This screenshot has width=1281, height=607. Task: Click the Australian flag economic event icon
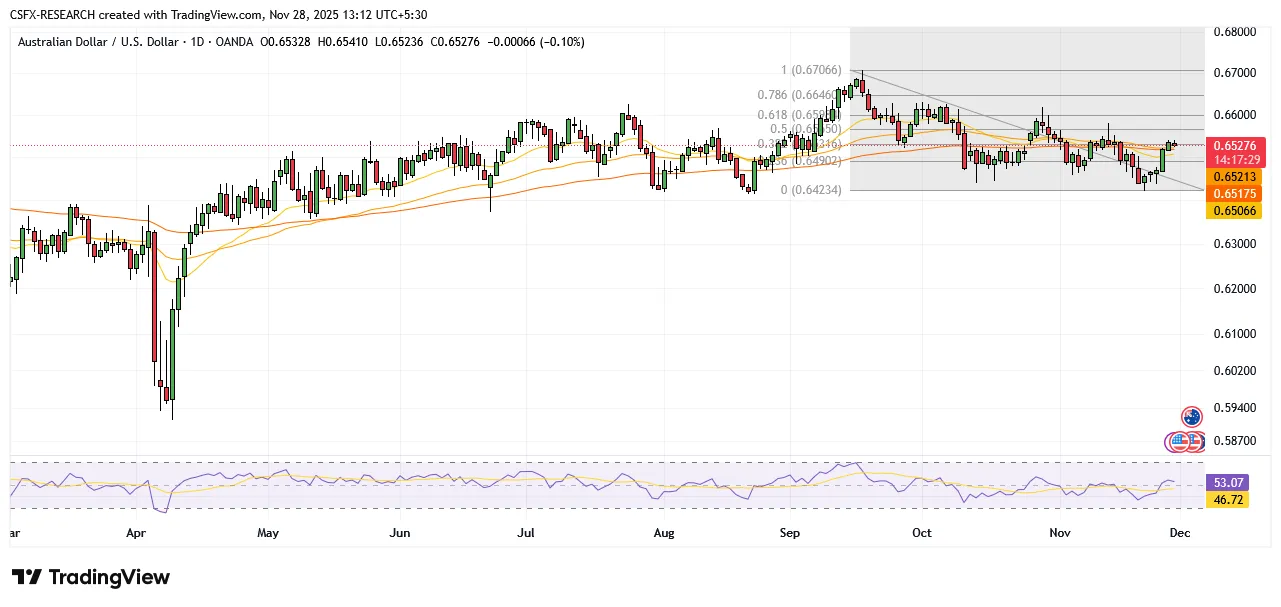click(1191, 417)
